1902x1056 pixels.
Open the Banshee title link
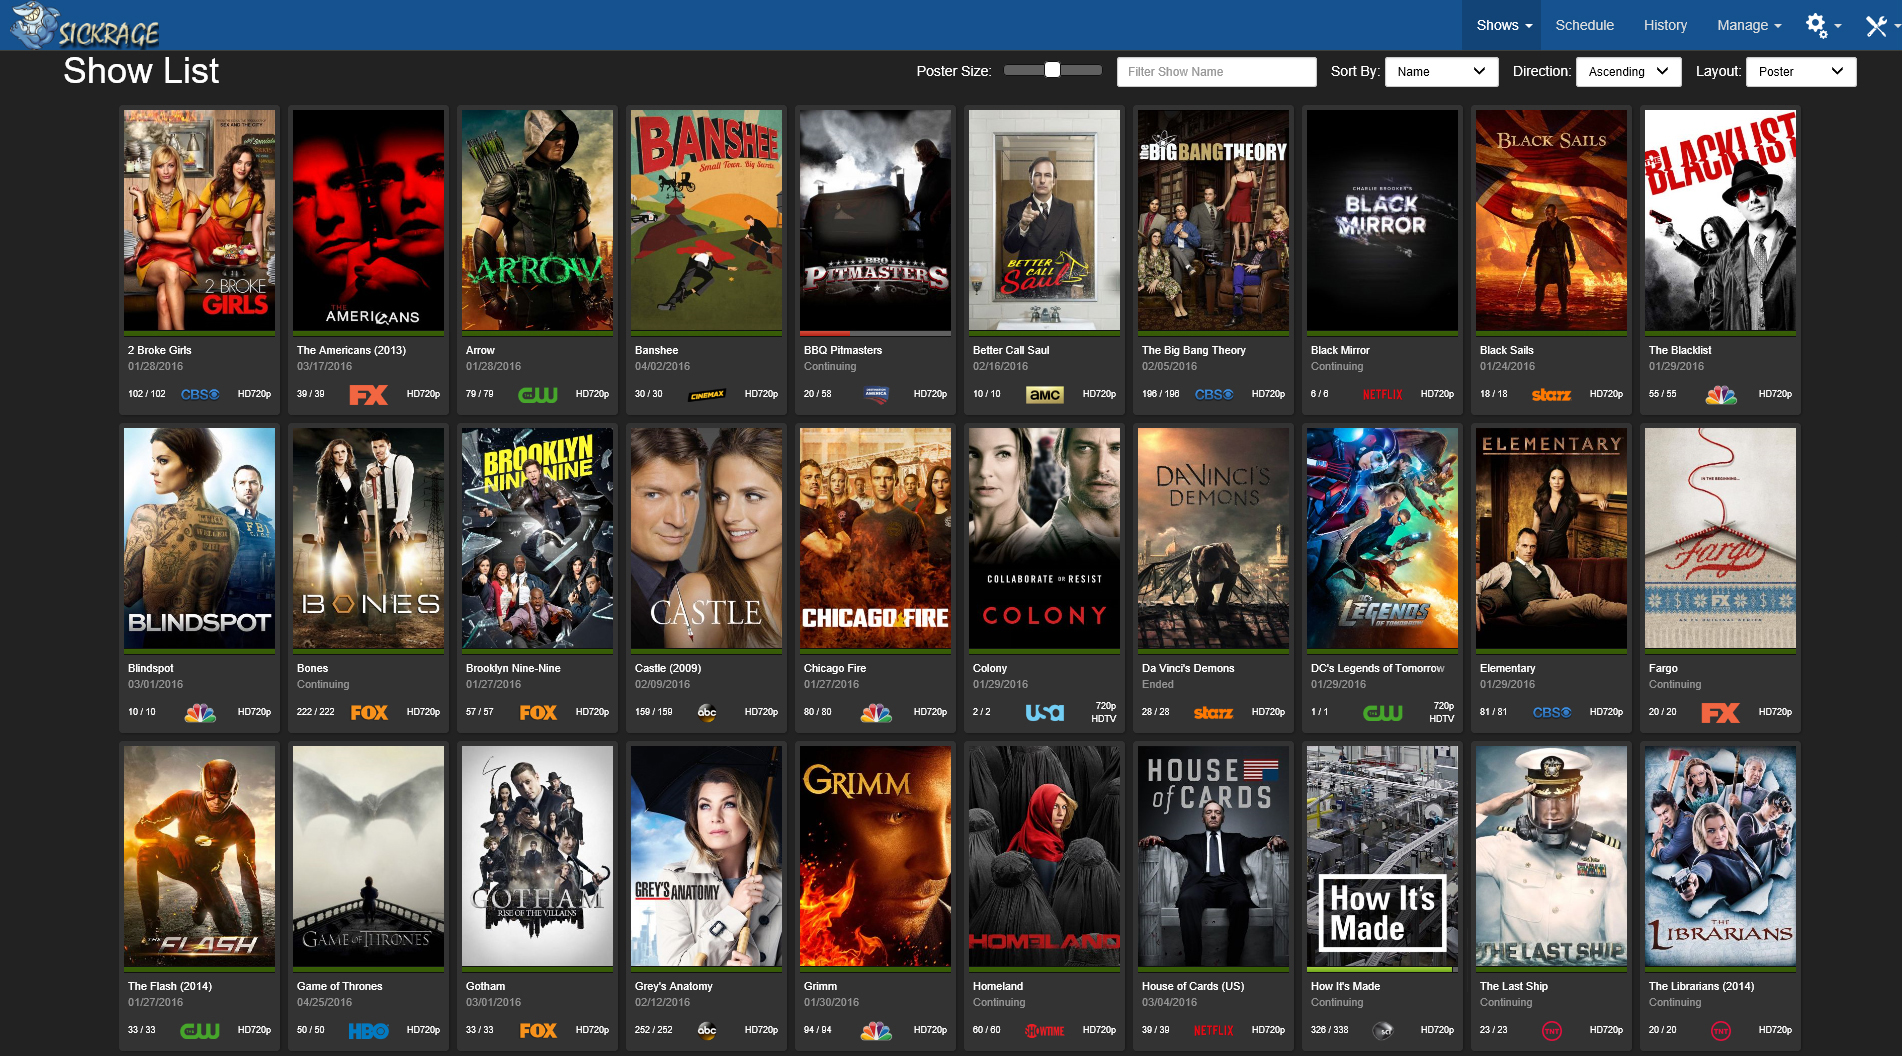coord(656,350)
